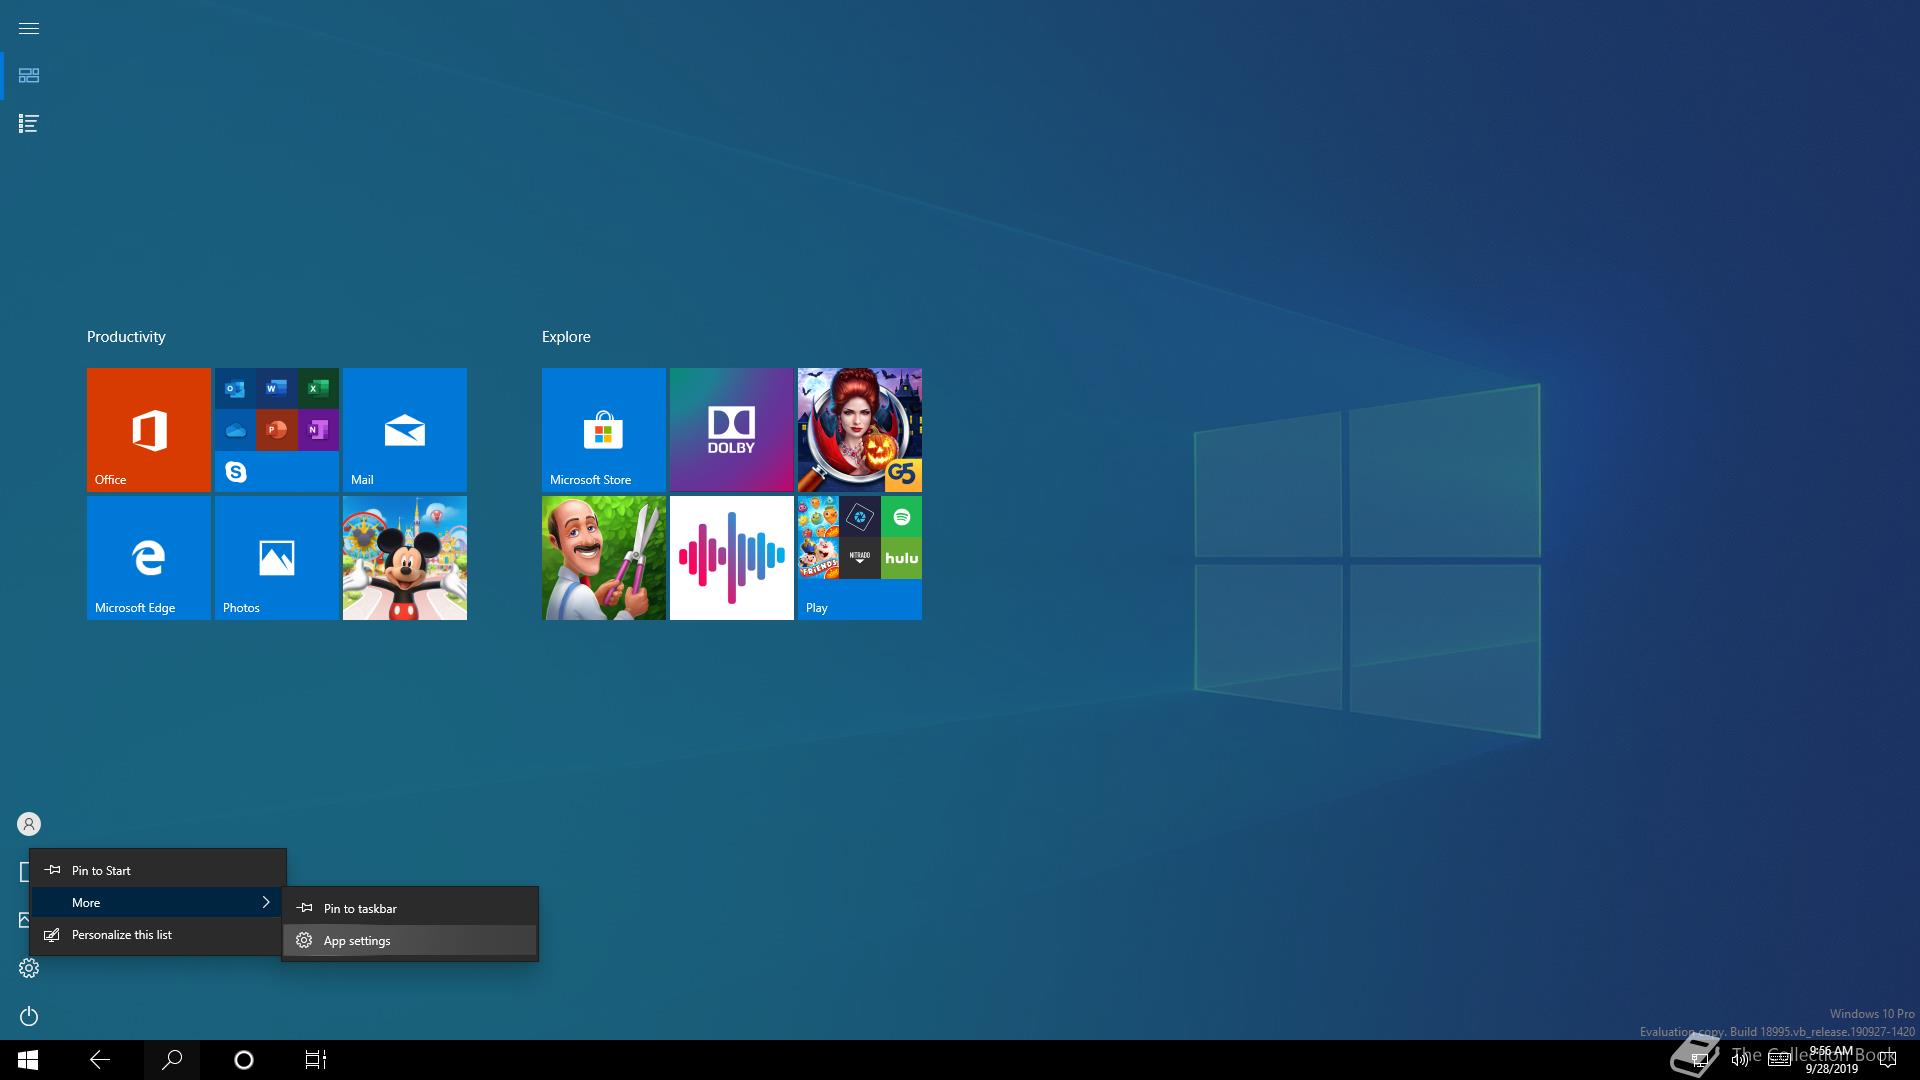Click the Cortana circle on taskbar
The width and height of the screenshot is (1920, 1080).
click(x=243, y=1060)
